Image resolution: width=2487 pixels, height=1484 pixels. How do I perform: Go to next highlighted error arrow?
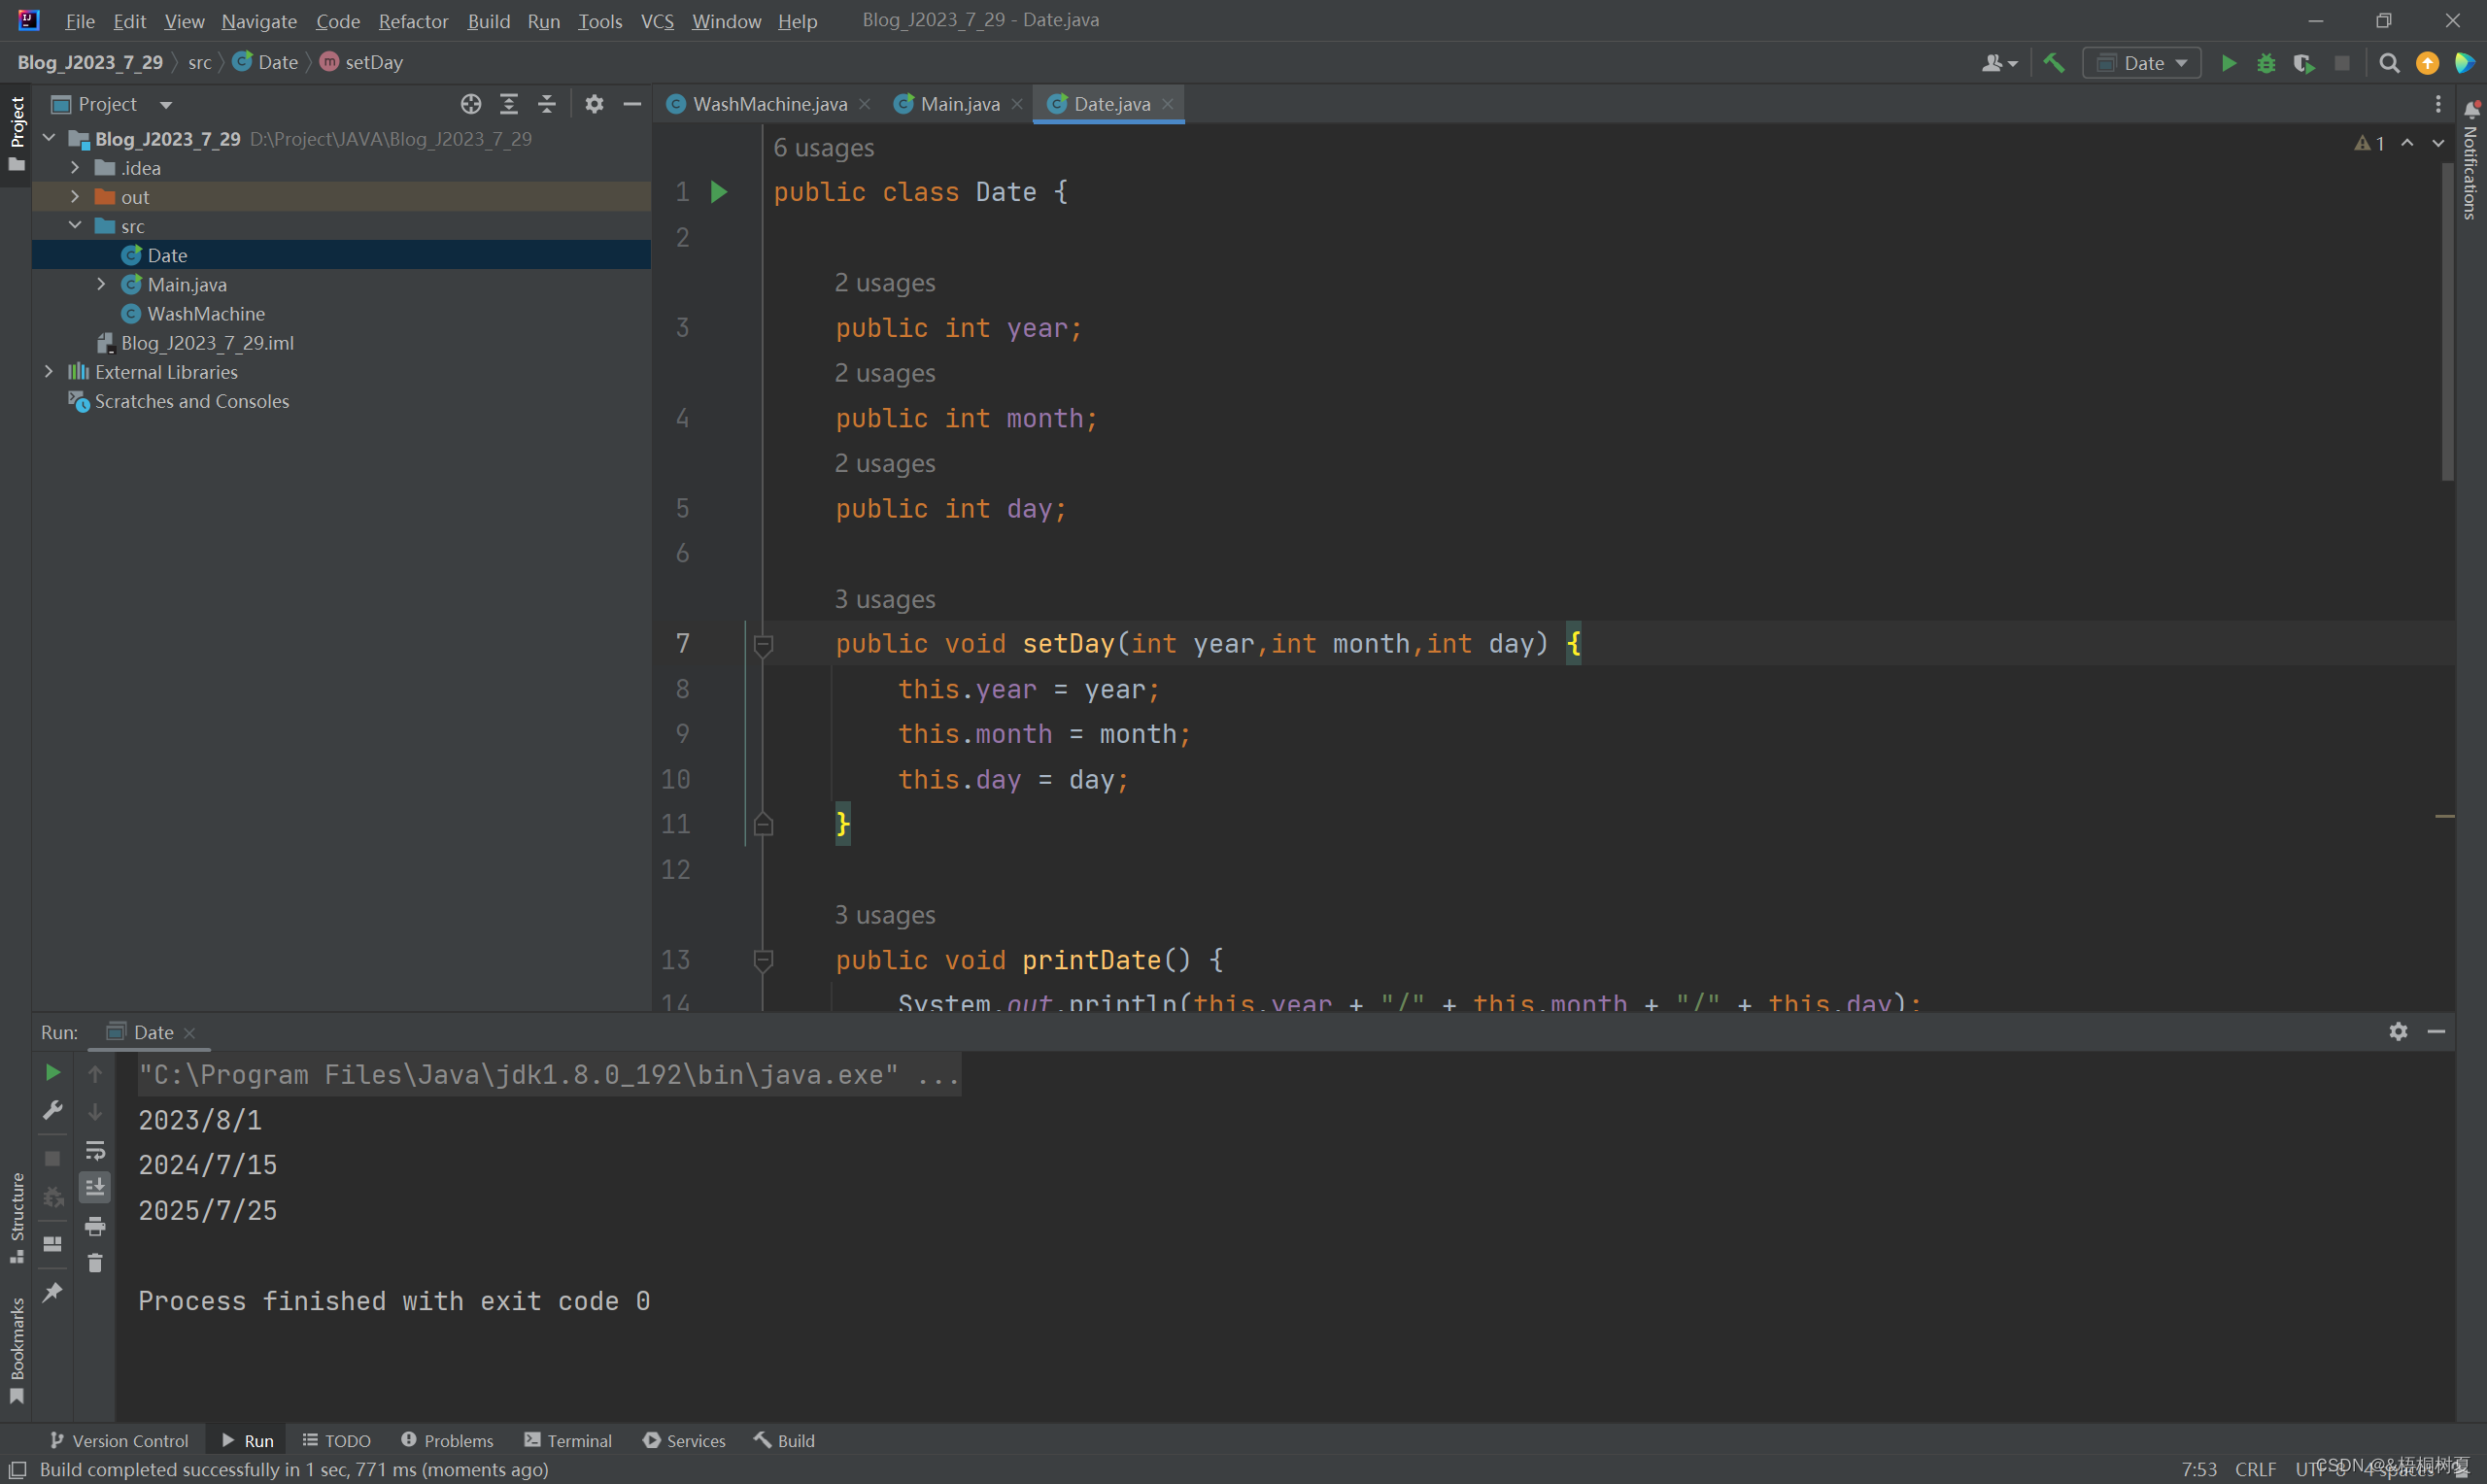pyautogui.click(x=2438, y=144)
